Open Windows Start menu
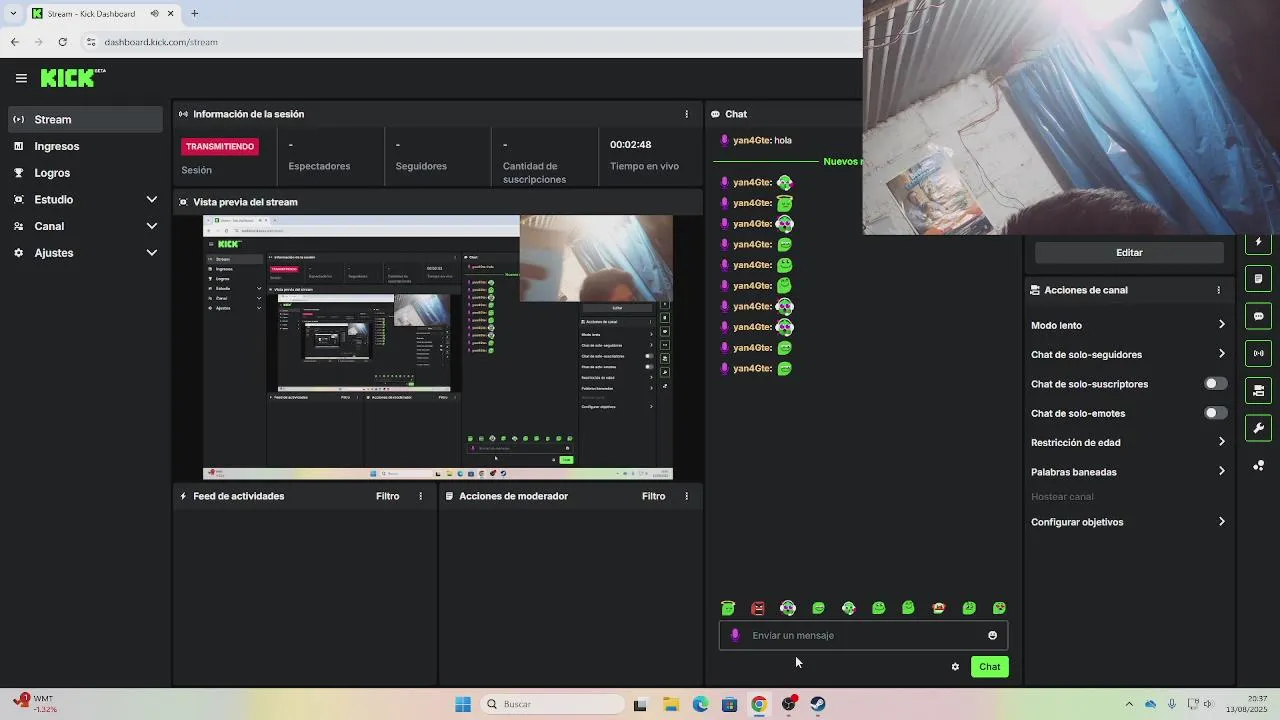Viewport: 1280px width, 720px height. coord(463,704)
